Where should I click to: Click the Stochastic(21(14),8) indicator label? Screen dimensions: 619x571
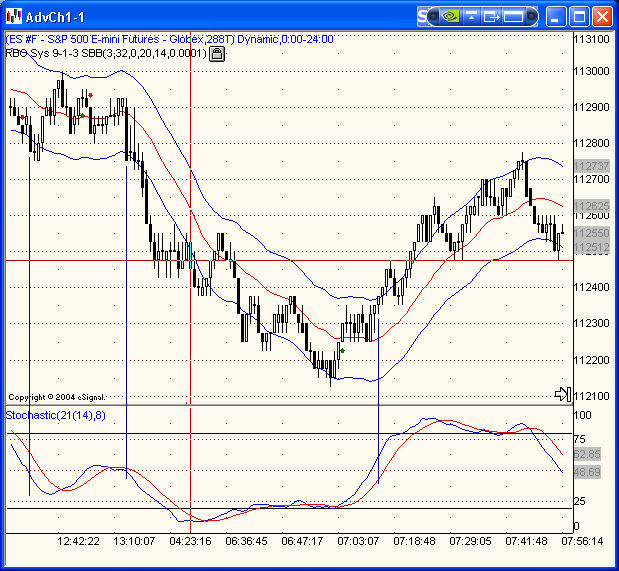coord(56,415)
